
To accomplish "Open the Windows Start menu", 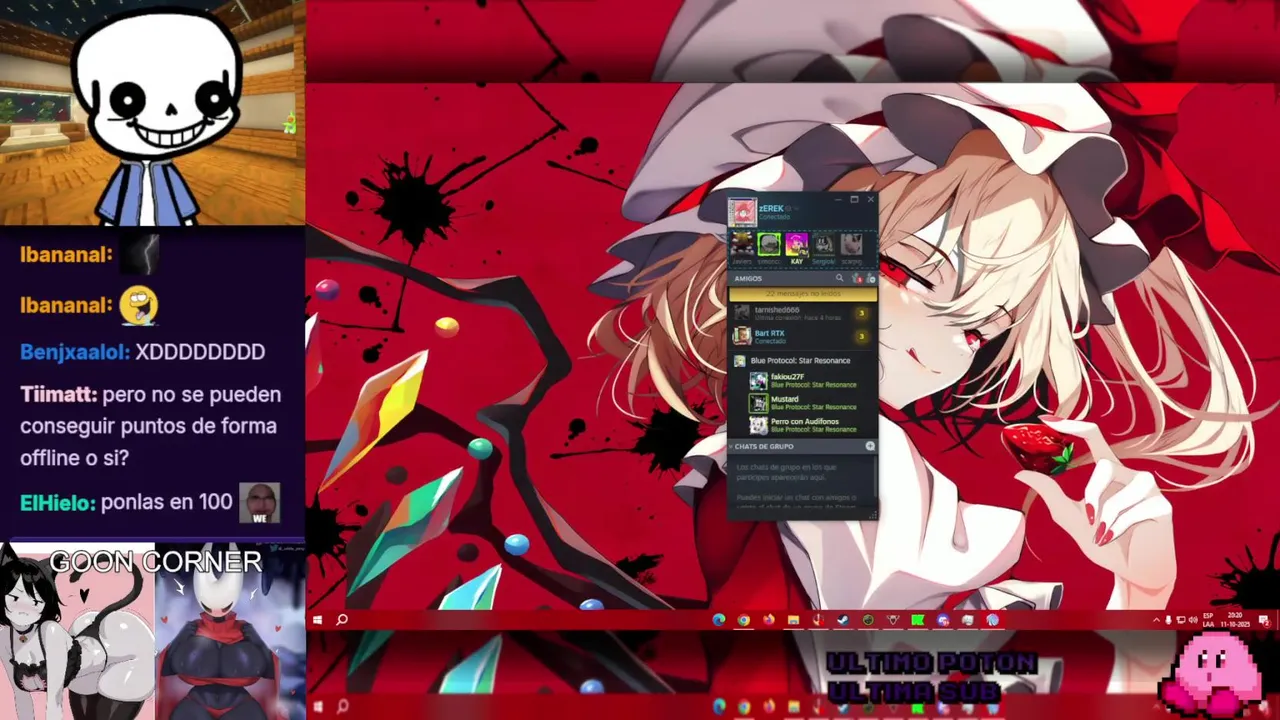I will coord(318,620).
